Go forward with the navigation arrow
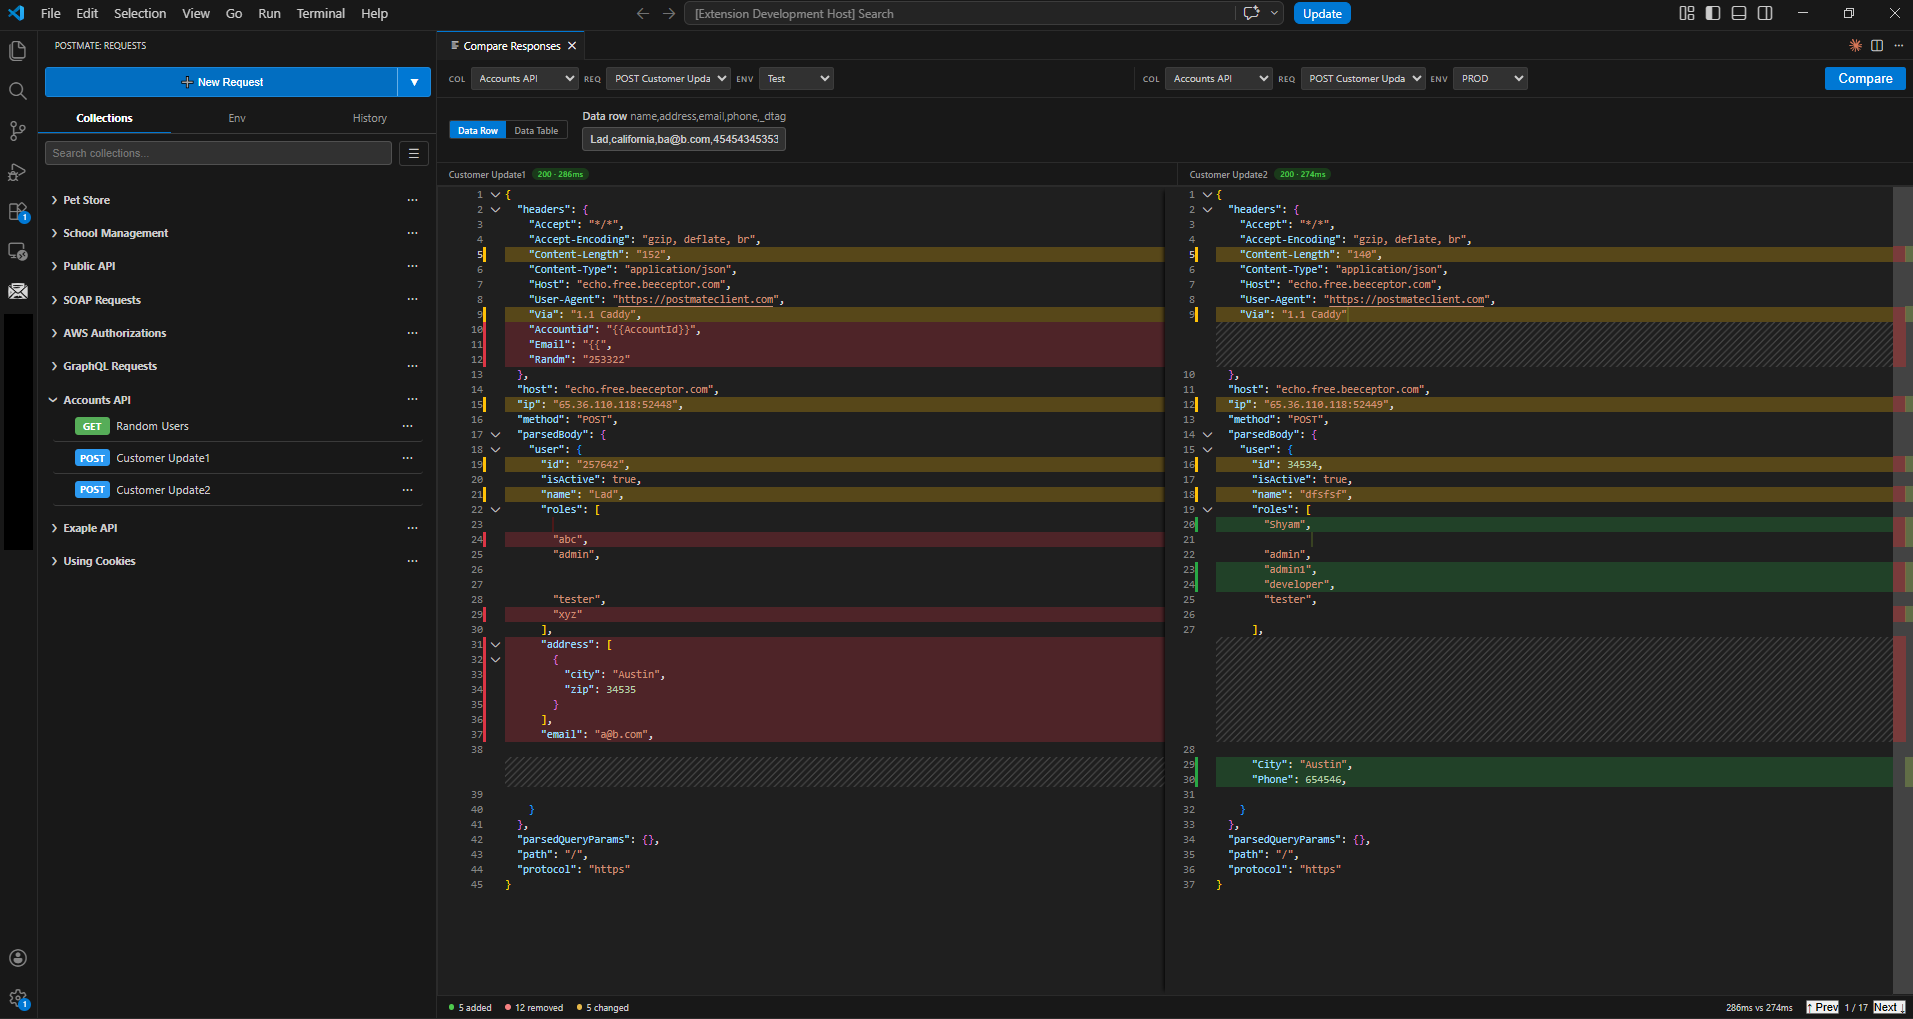The height and width of the screenshot is (1019, 1913). coord(669,13)
